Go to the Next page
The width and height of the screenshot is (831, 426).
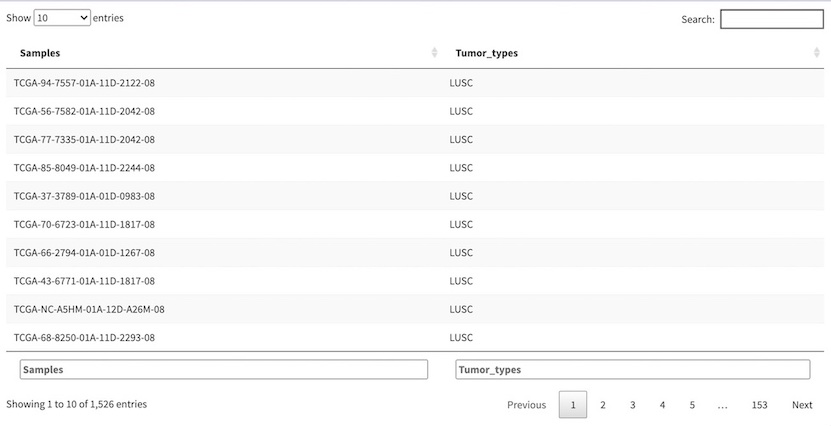(802, 405)
